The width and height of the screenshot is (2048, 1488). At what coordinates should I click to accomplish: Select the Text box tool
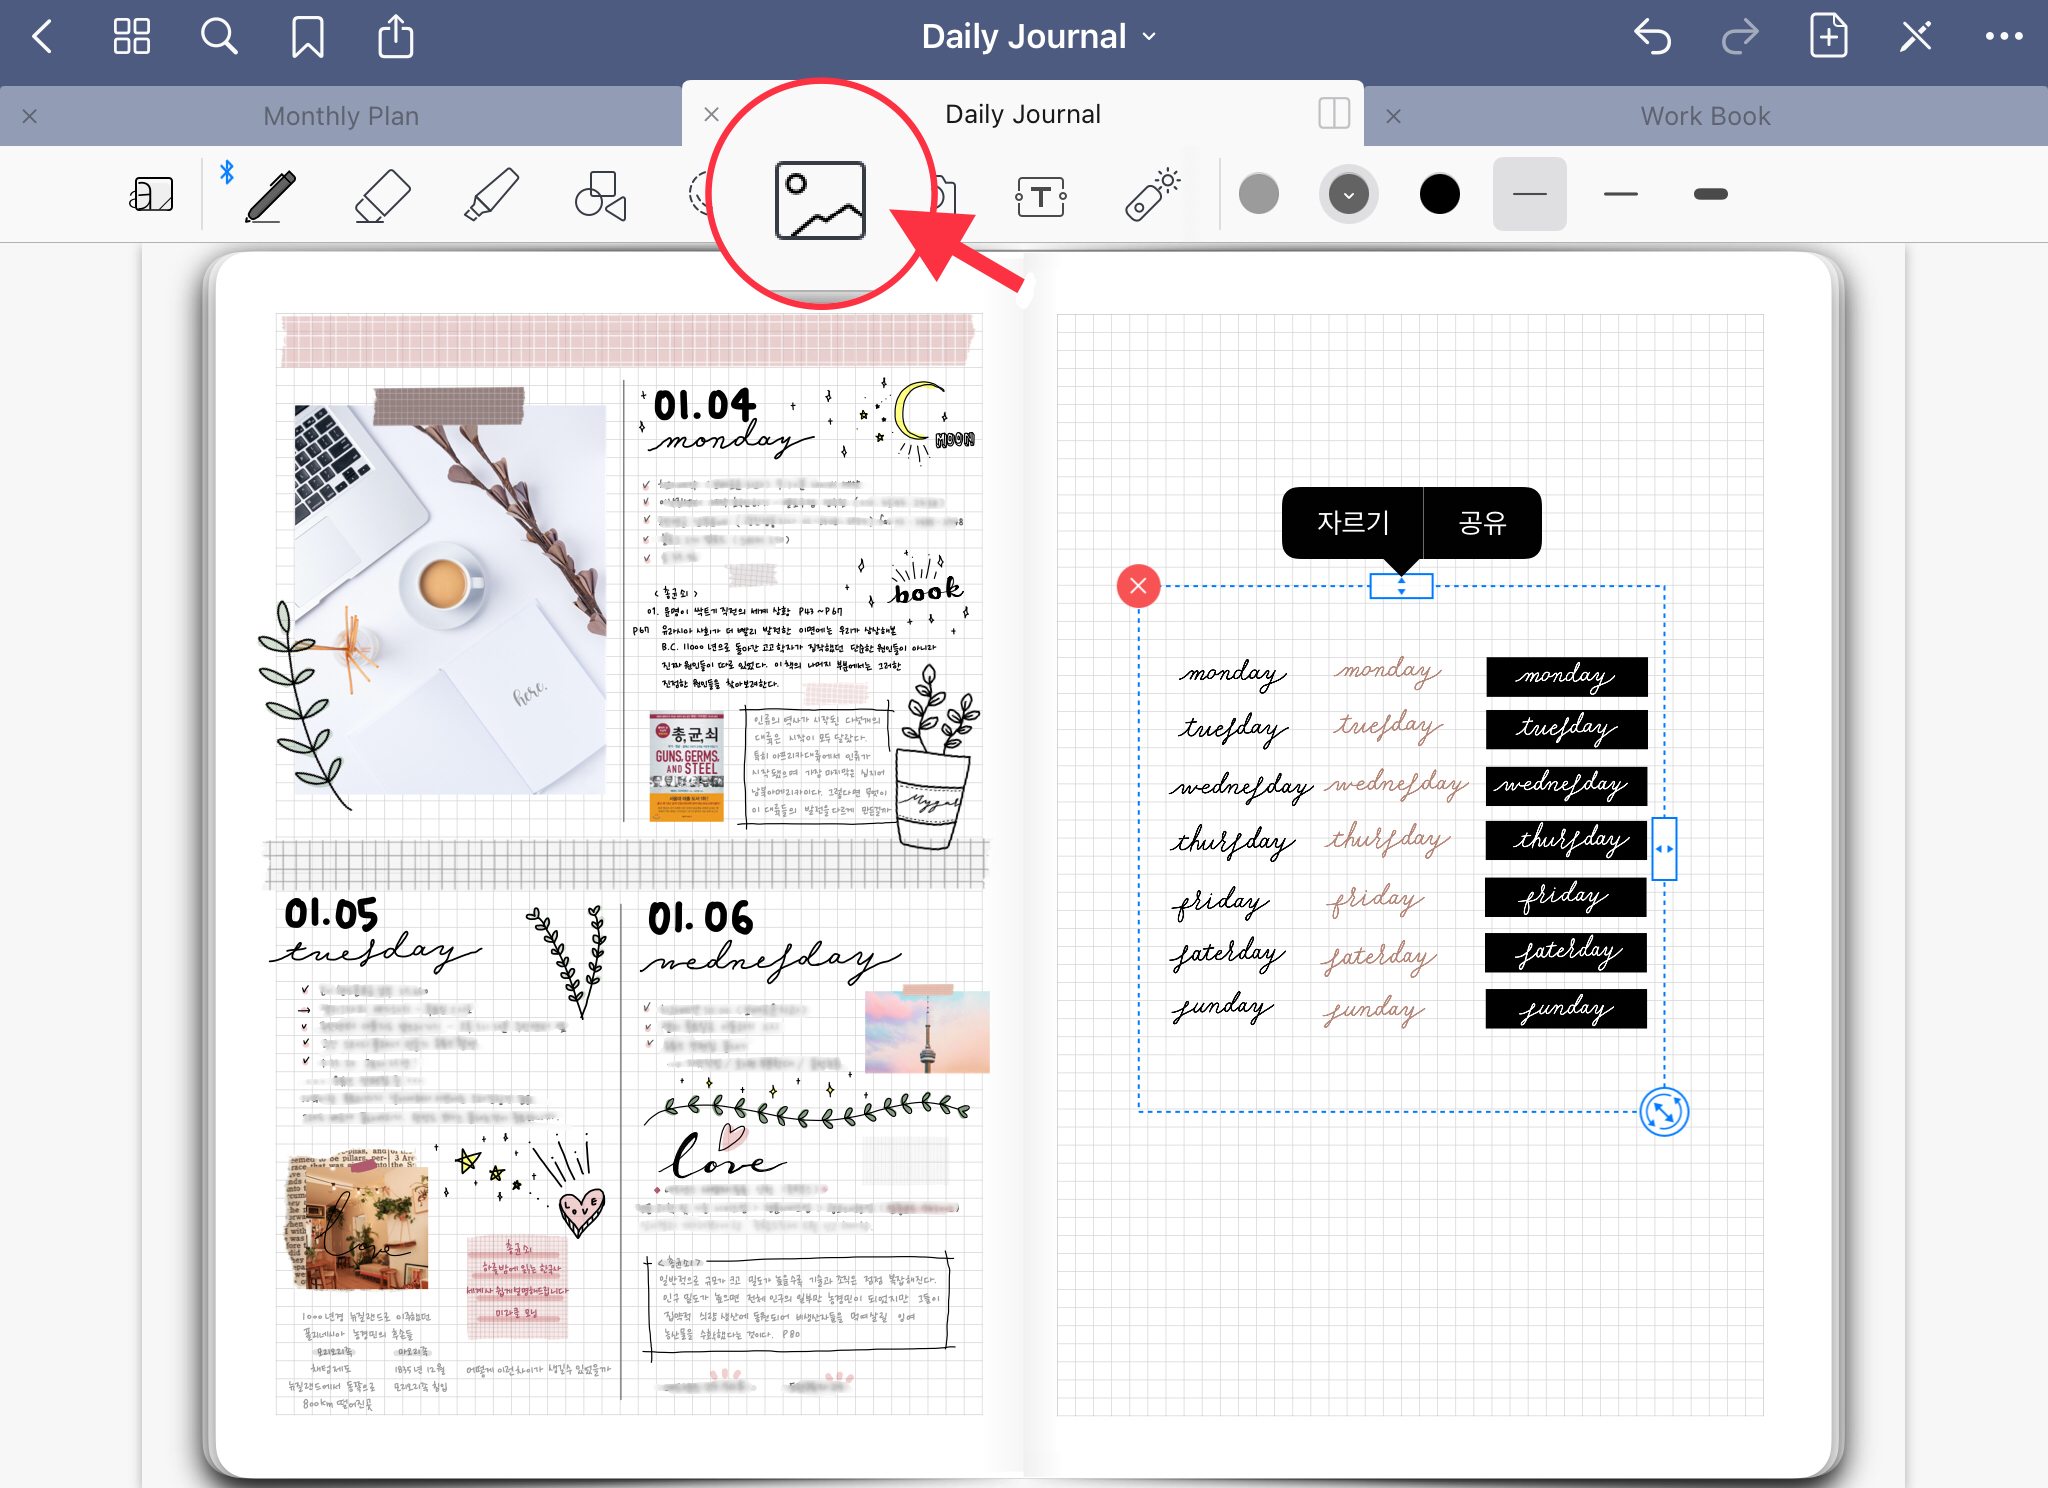point(1040,196)
